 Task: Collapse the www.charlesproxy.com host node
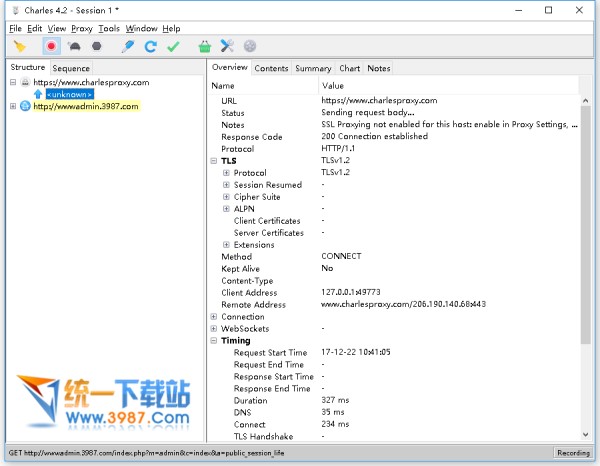(x=13, y=82)
